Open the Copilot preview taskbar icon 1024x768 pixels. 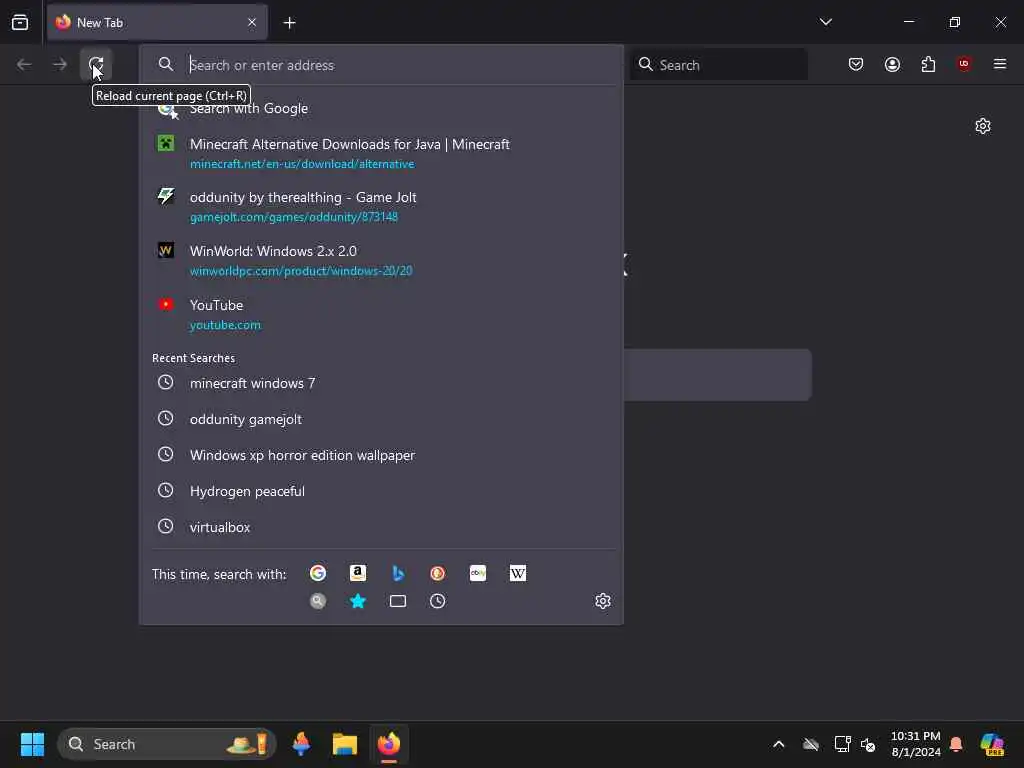(993, 744)
